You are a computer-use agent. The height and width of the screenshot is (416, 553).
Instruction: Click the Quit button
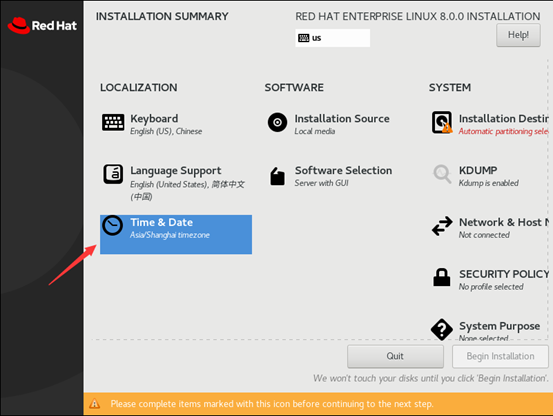[395, 356]
